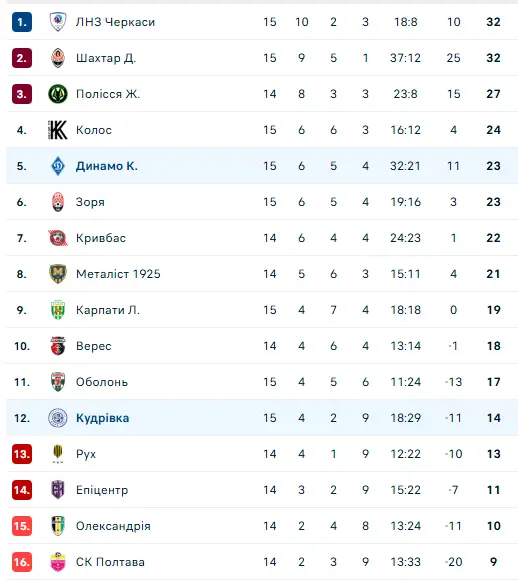Click the Верес red-black logo
The image size is (518, 583).
(58, 346)
